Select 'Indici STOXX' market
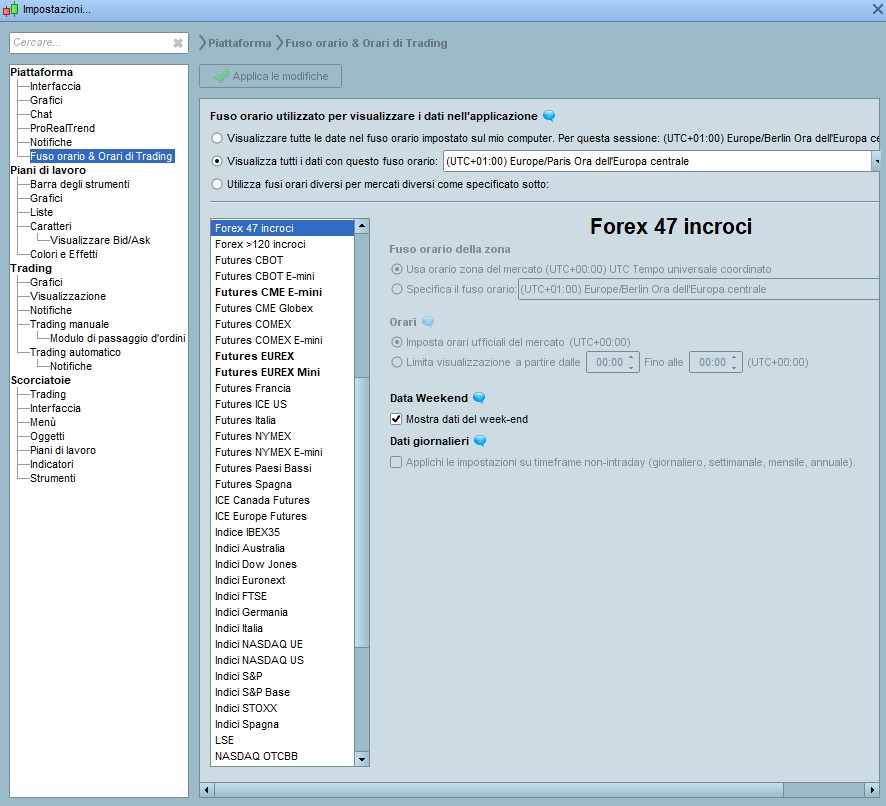 click(282, 708)
